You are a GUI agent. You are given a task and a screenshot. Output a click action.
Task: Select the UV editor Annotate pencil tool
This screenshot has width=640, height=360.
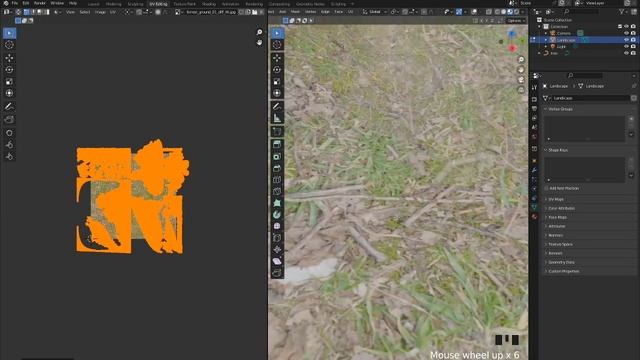(x=9, y=107)
